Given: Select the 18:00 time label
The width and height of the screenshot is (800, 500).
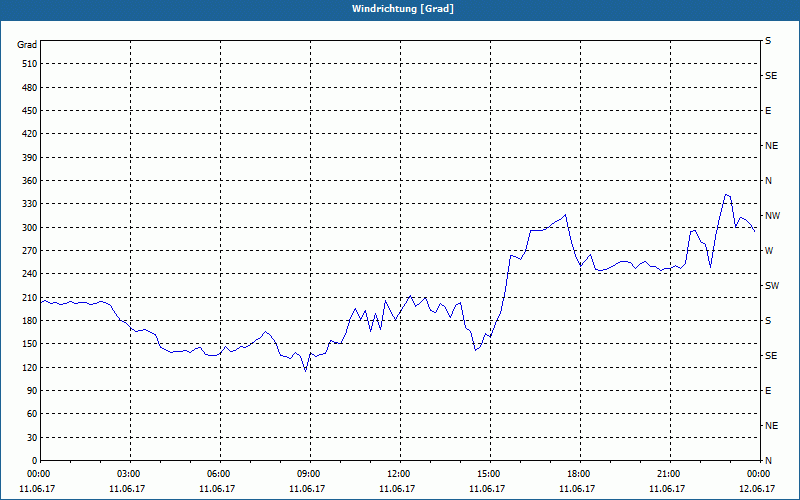Looking at the screenshot, I should (580, 474).
